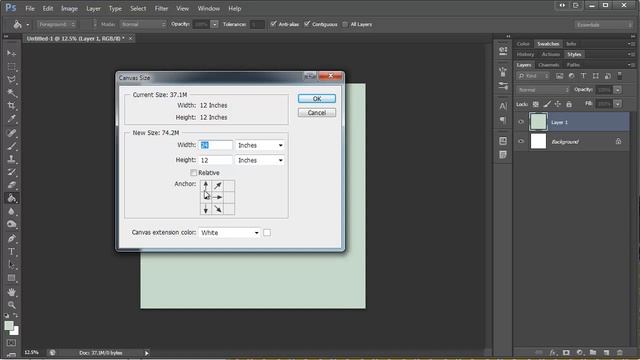Viewport: 640px width, 360px height.
Task: Confirm Canvas Size with OK
Action: click(317, 98)
